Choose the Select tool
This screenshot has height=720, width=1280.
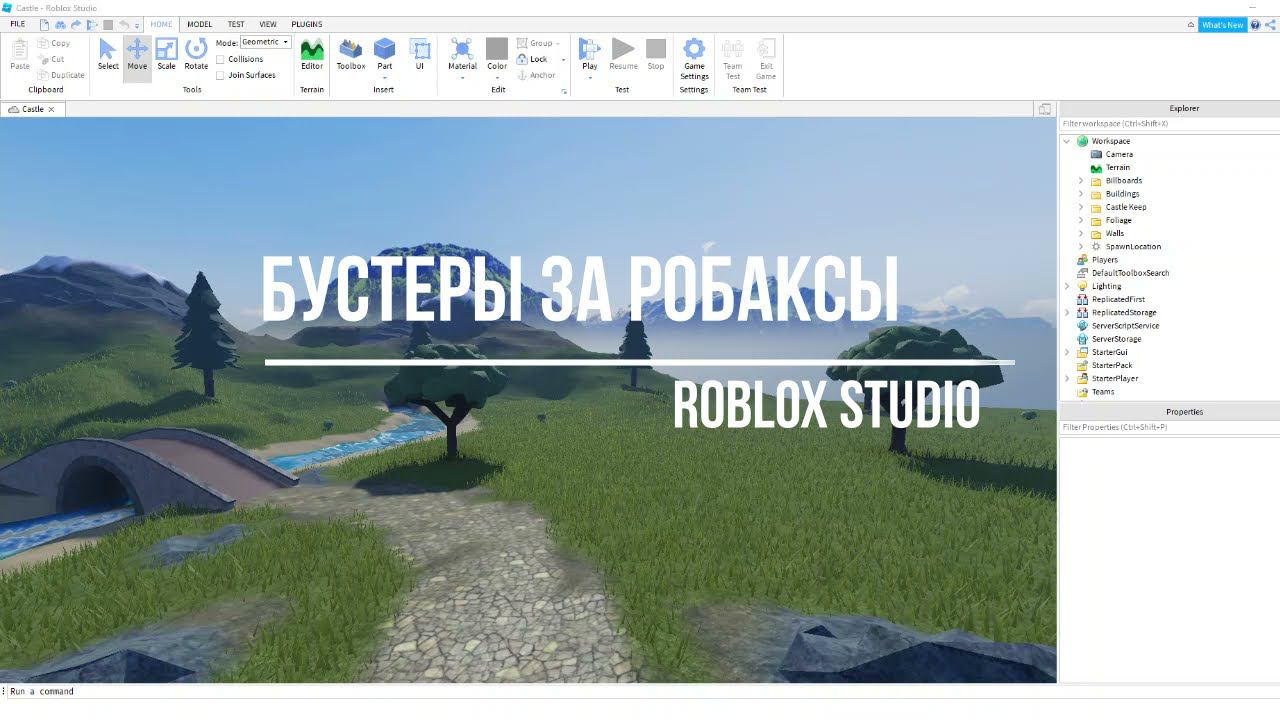(108, 54)
